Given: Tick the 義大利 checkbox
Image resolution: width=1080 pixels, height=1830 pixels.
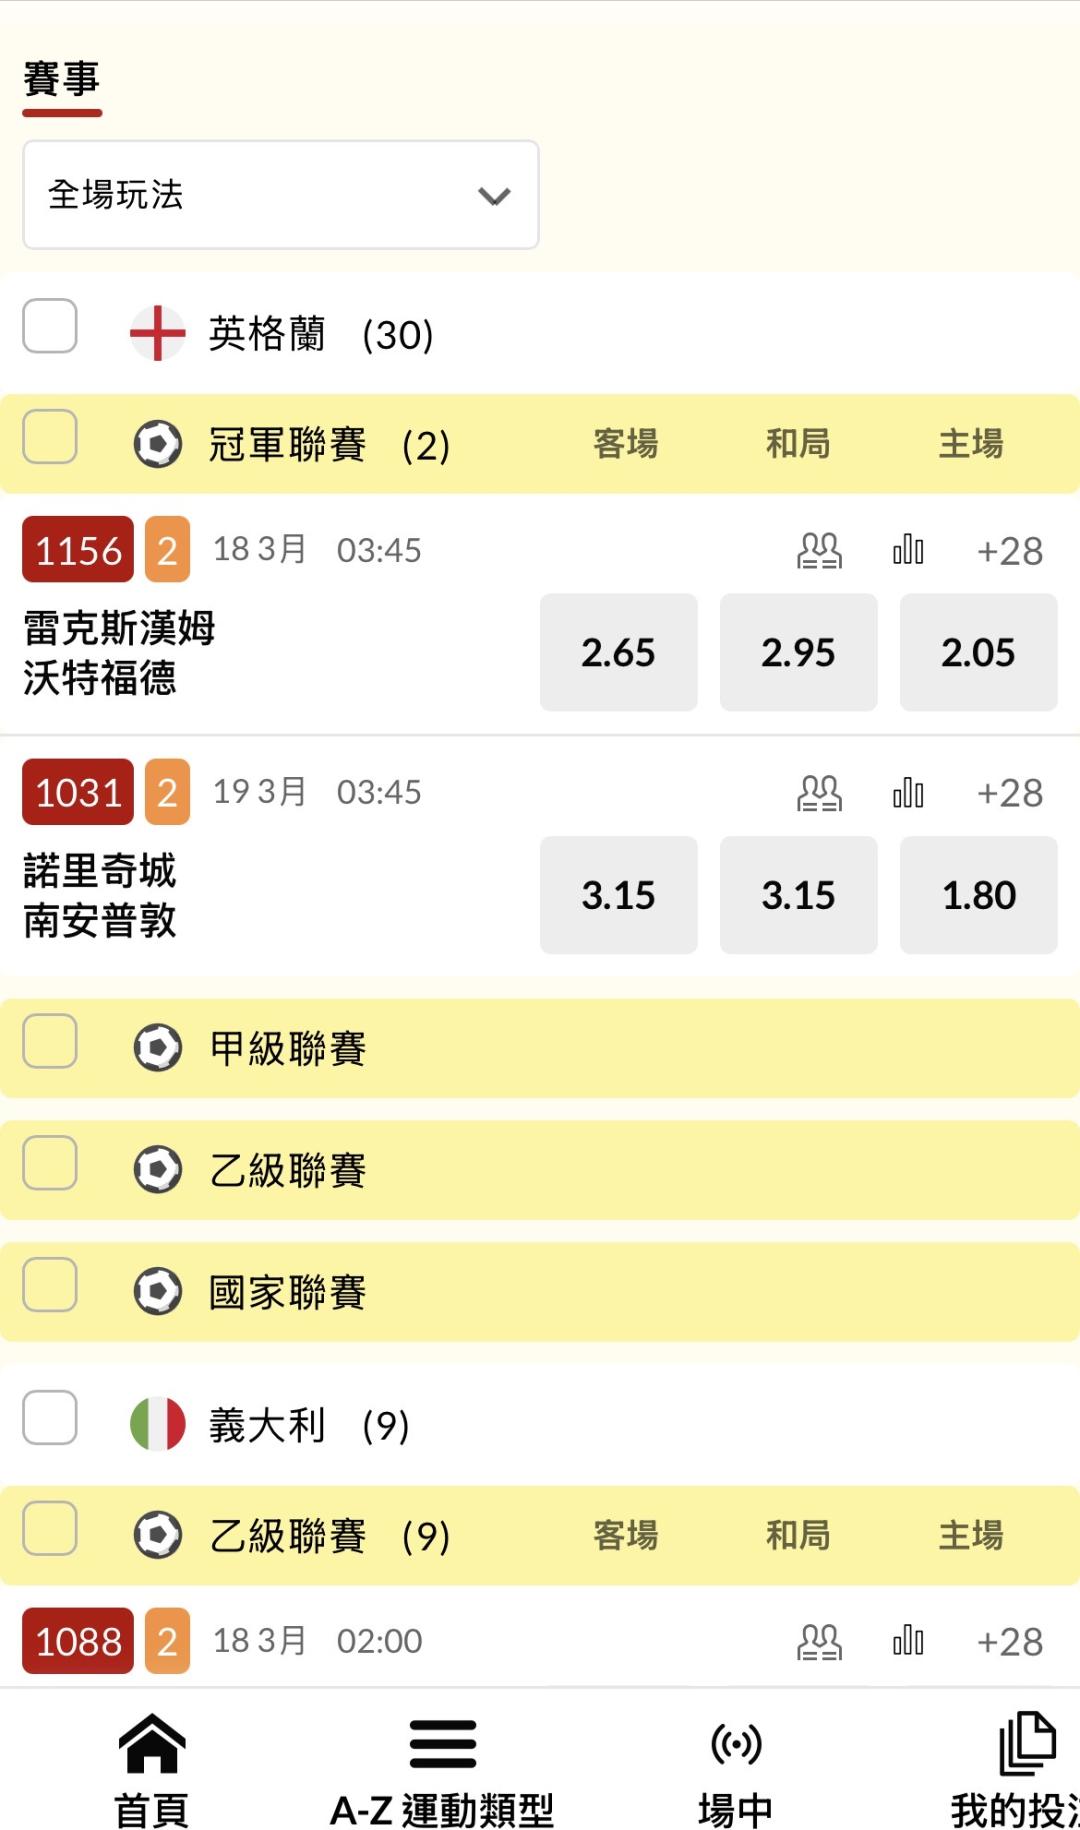Looking at the screenshot, I should (50, 1417).
